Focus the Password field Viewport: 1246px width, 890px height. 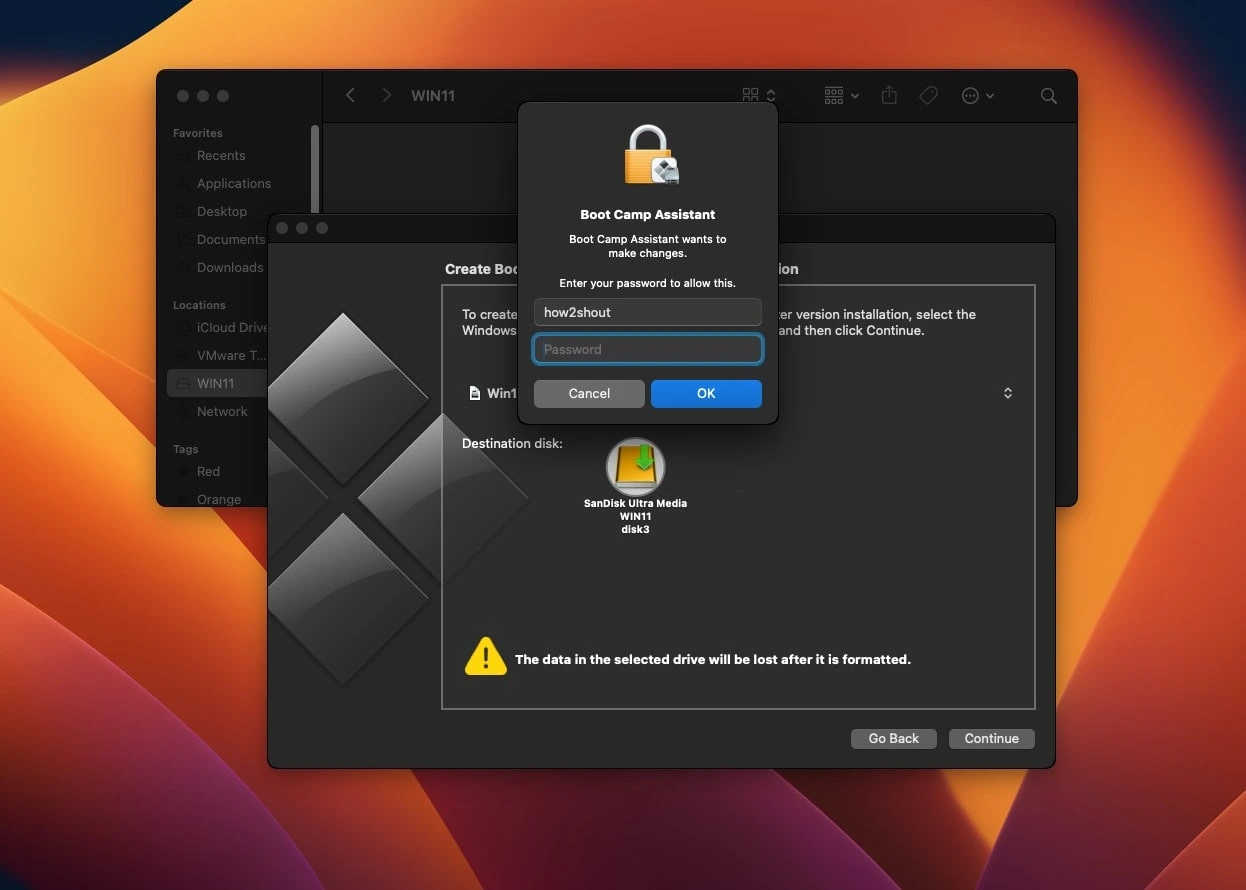pos(648,349)
